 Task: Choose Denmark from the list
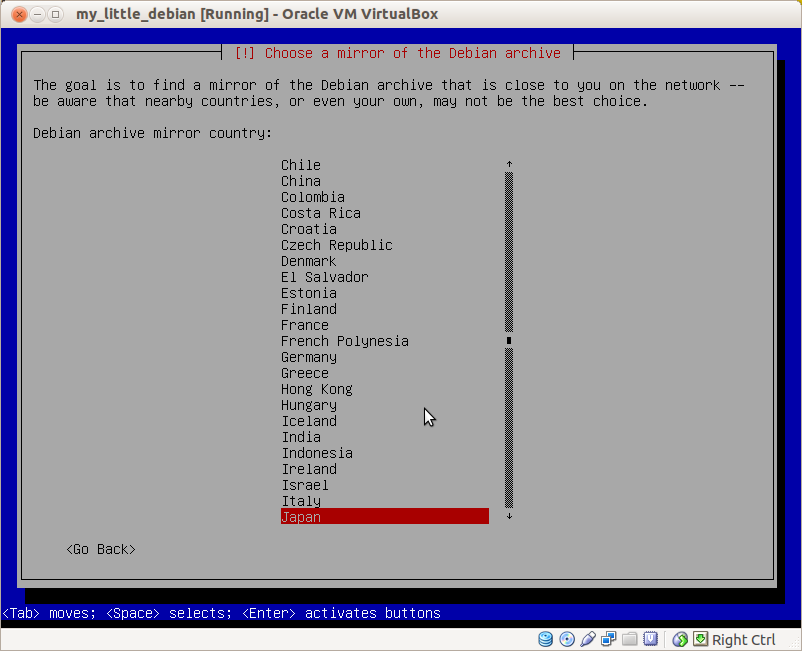point(309,261)
